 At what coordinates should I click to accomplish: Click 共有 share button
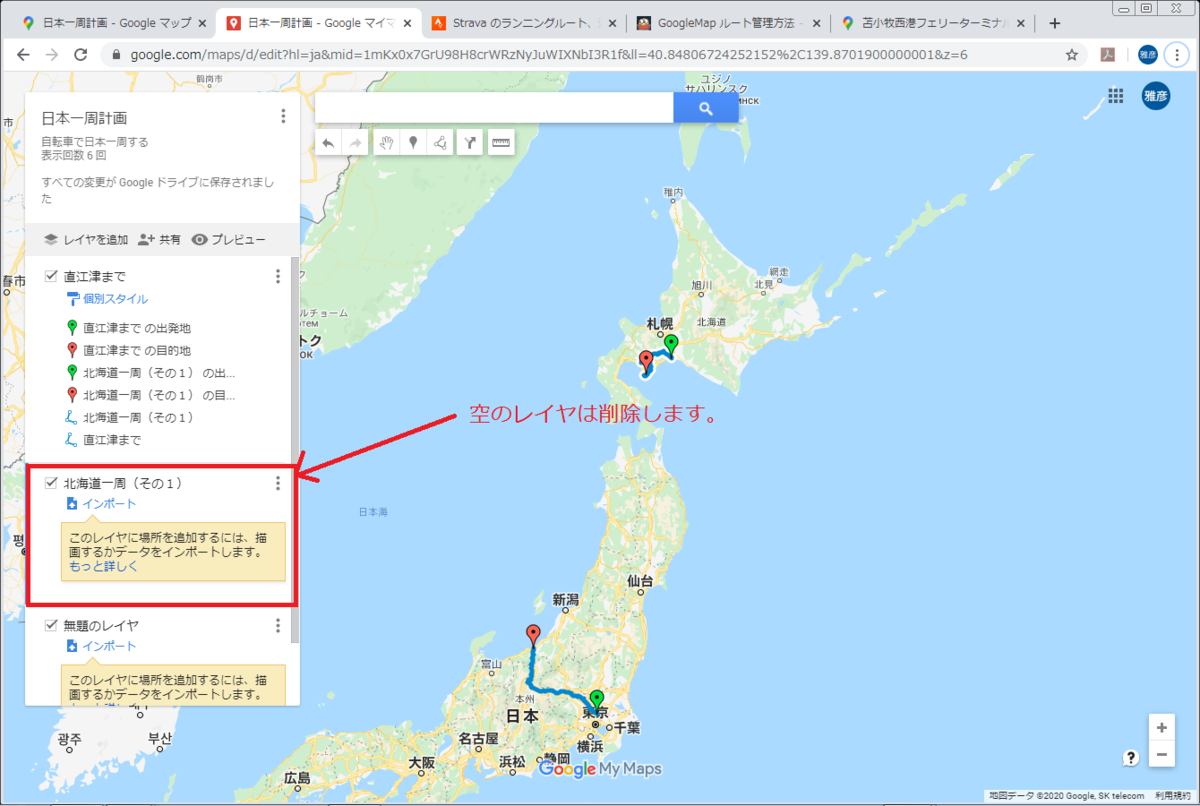tap(160, 240)
